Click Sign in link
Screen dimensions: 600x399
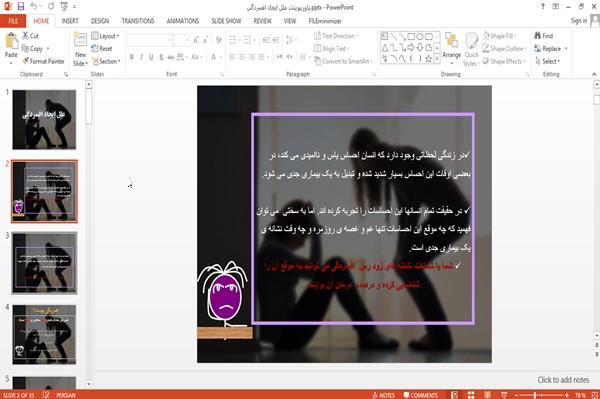579,21
